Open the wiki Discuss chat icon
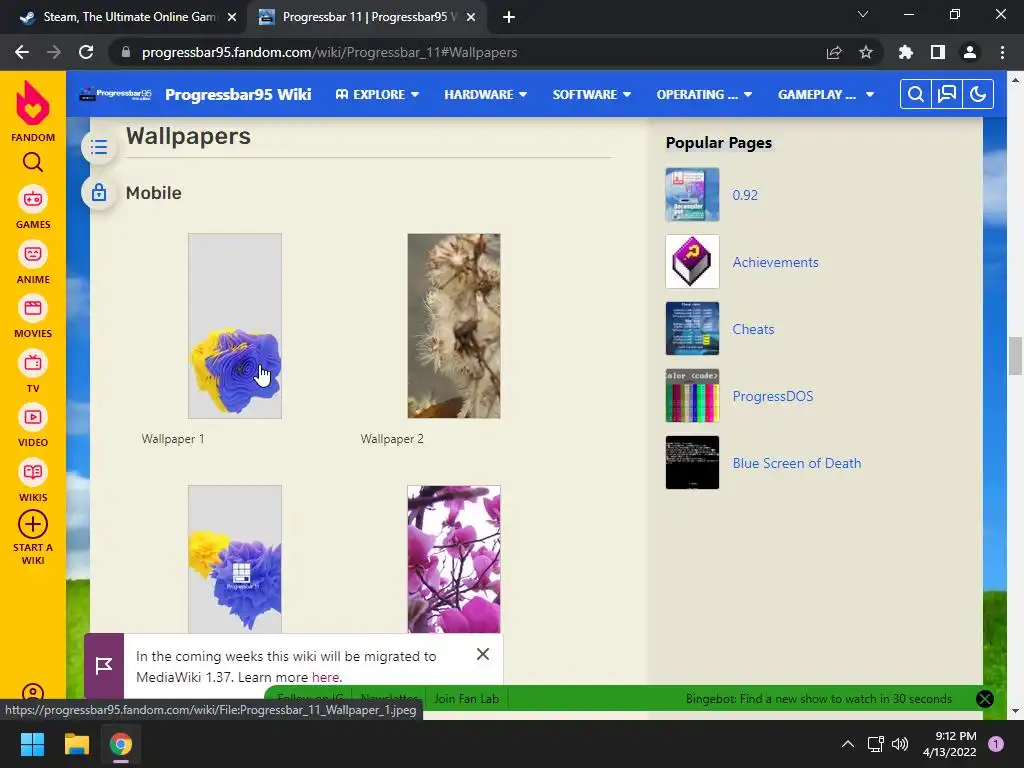The width and height of the screenshot is (1024, 768). point(947,95)
